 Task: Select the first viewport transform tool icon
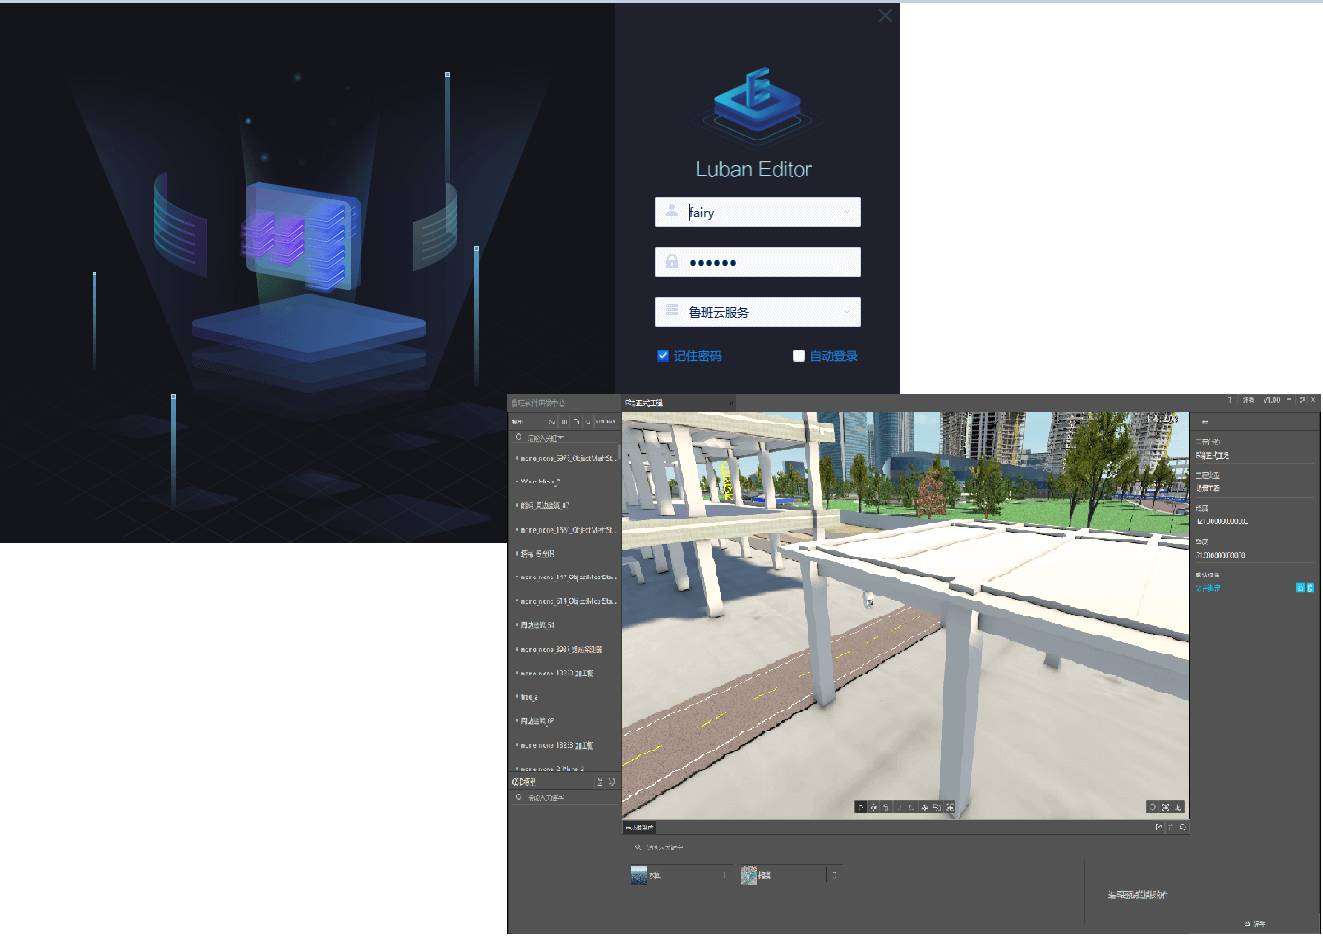pos(861,807)
